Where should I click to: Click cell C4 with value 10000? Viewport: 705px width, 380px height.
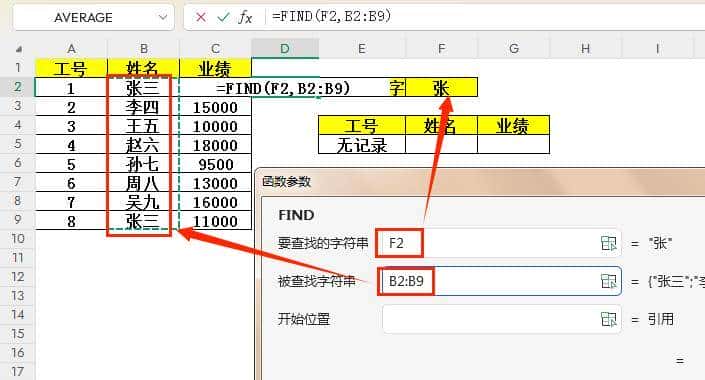(215, 126)
